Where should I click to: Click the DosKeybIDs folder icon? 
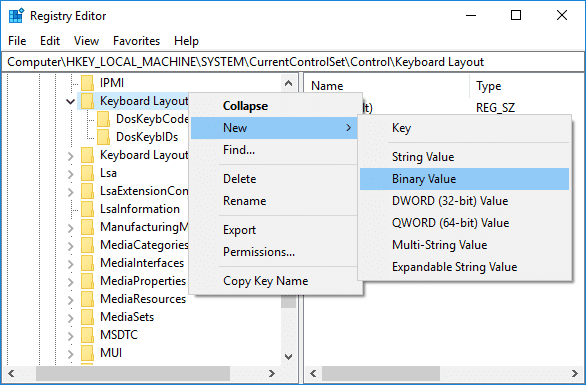(104, 137)
